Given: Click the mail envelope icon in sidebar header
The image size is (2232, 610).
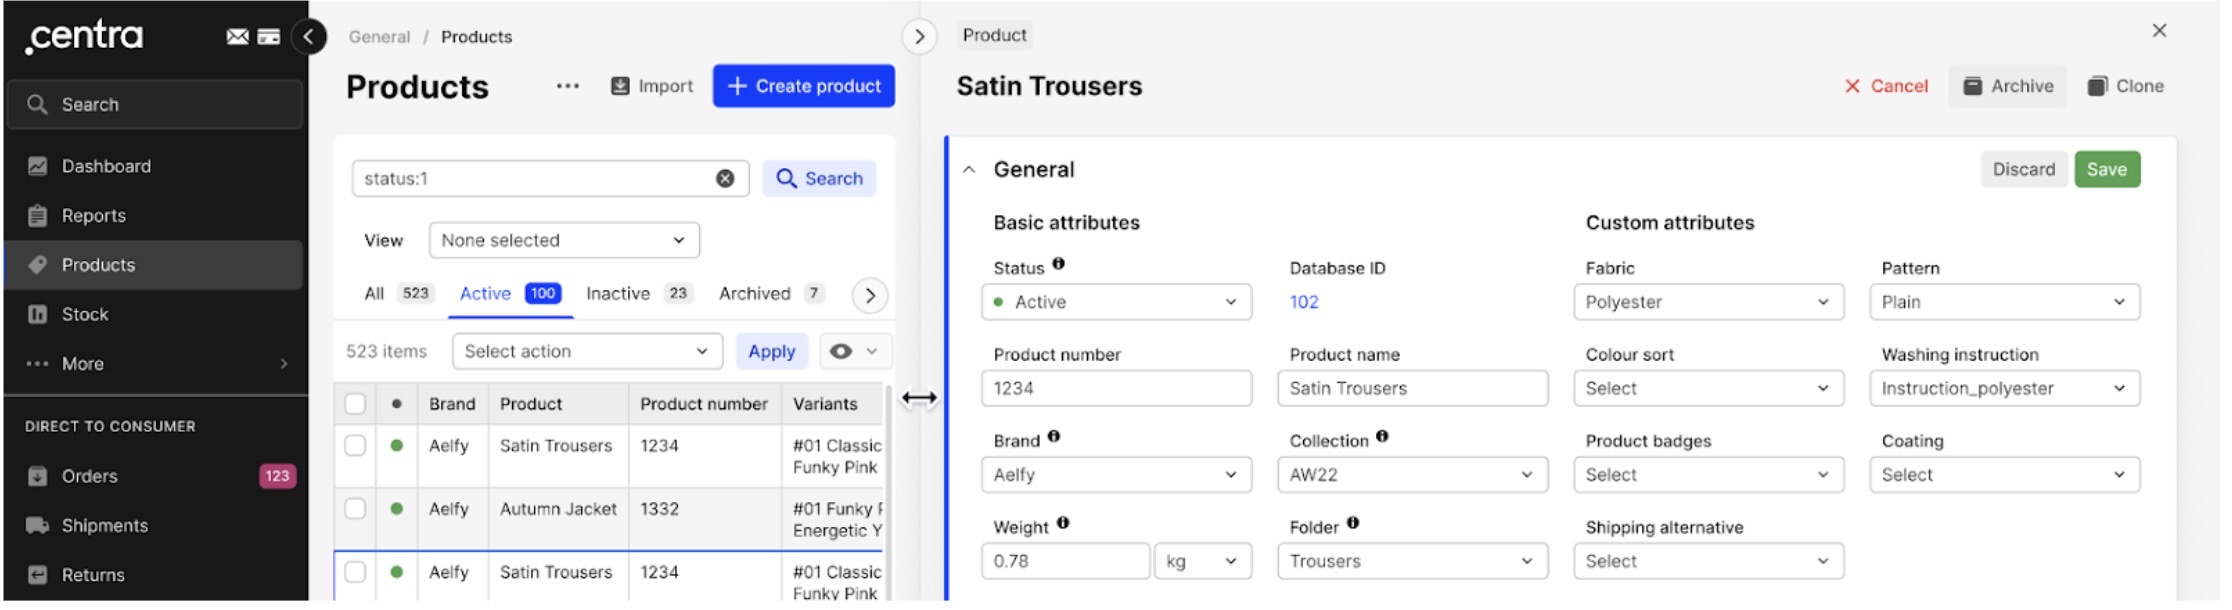Looking at the screenshot, I should click(237, 37).
